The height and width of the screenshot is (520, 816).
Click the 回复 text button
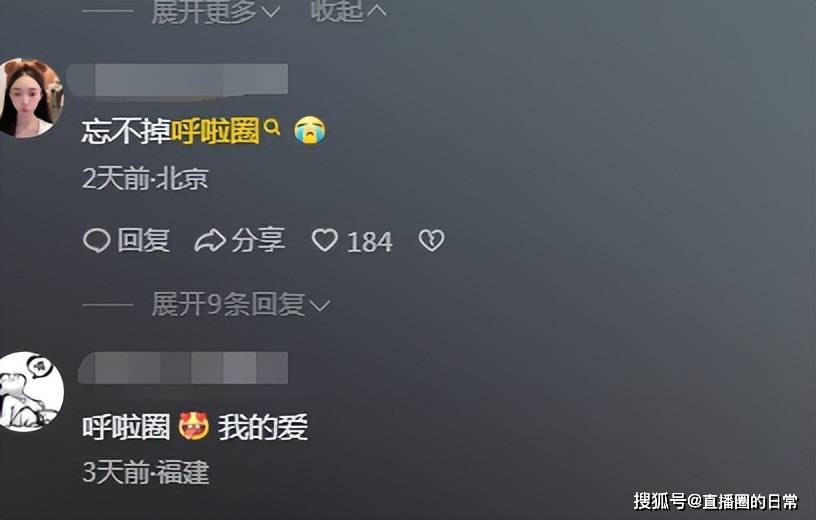coord(144,240)
